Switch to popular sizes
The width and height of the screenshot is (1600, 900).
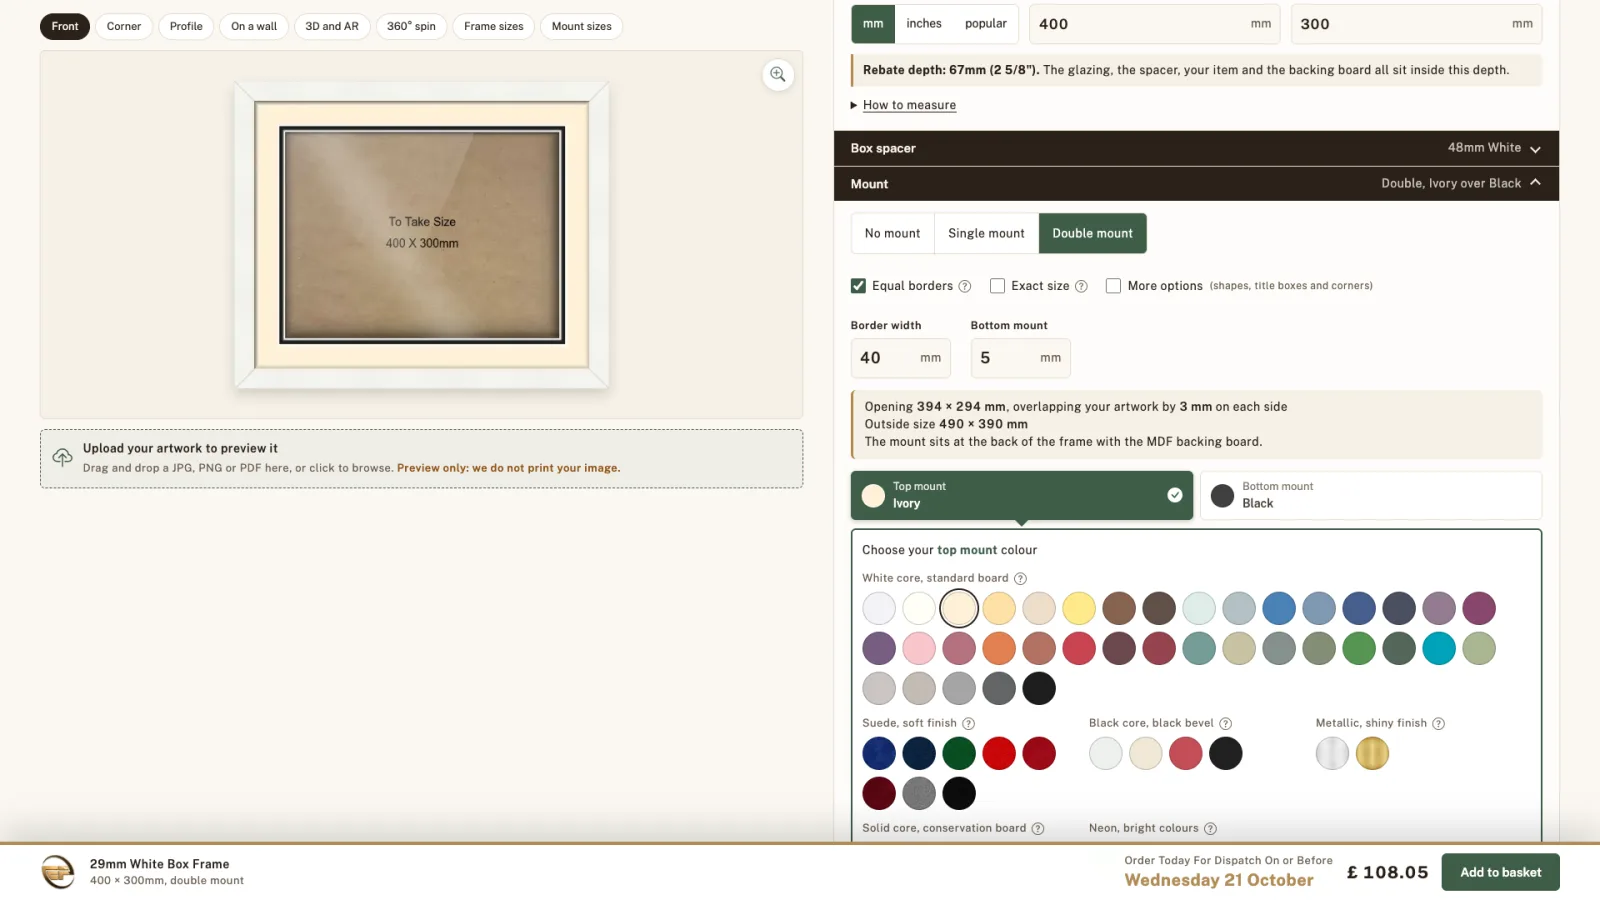(986, 24)
